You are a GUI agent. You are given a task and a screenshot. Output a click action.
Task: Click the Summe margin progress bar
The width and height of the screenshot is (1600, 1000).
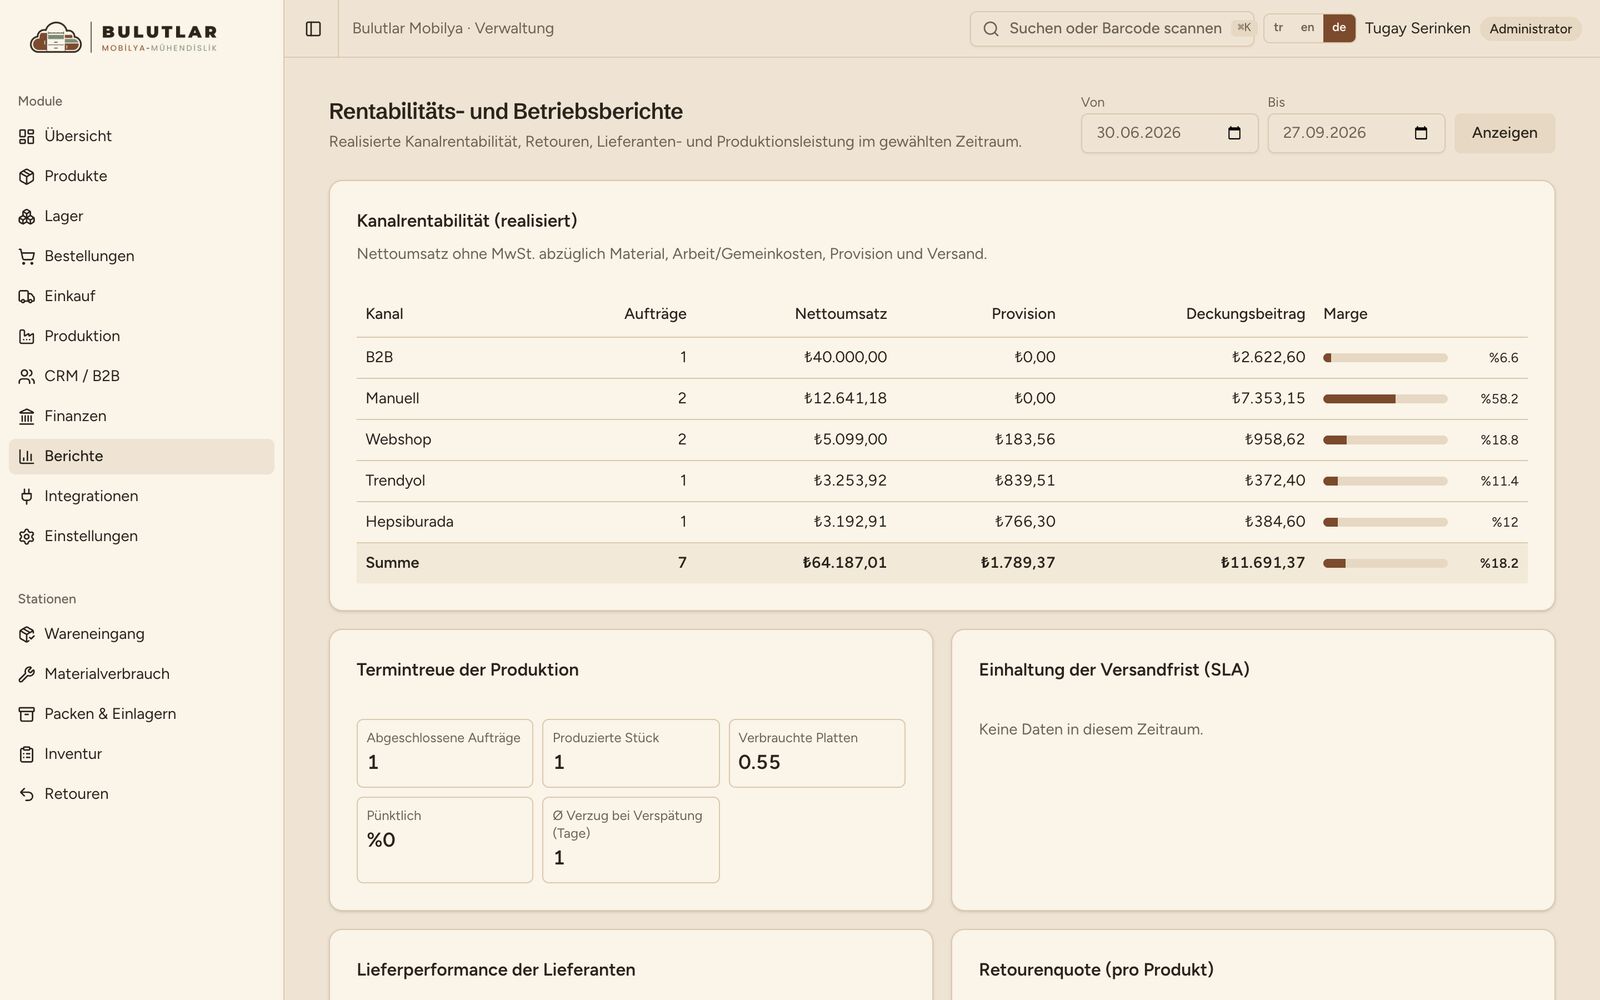(1385, 563)
